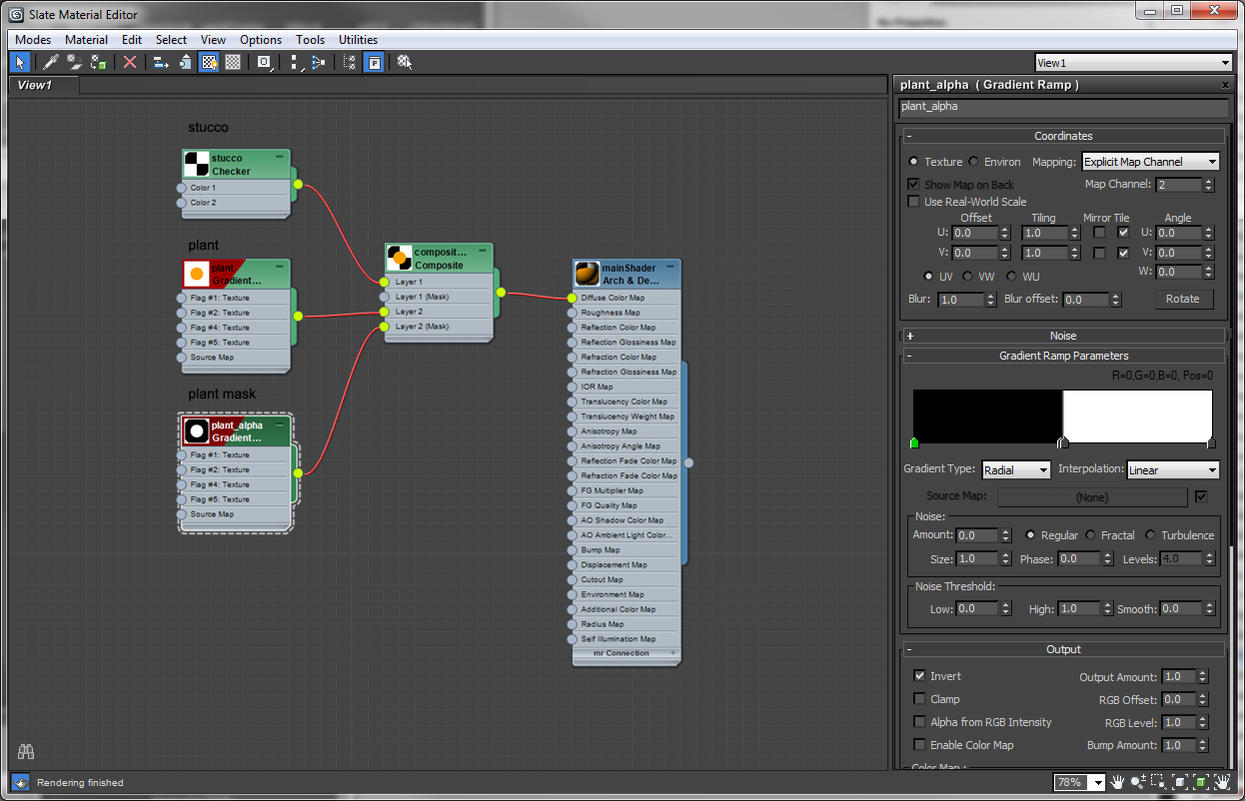The height and width of the screenshot is (801, 1245).
Task: Open the Mapping dropdown
Action: [x=1151, y=161]
